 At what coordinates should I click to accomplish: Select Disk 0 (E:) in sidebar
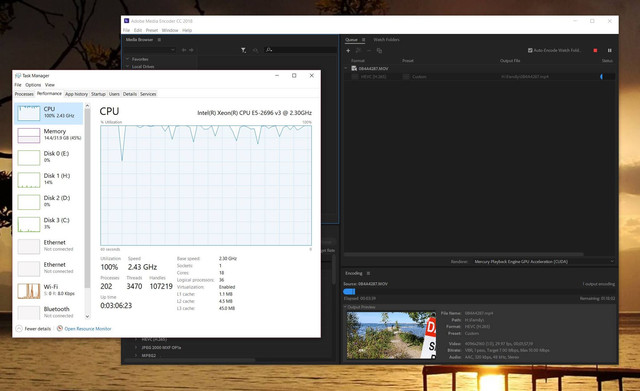49,157
